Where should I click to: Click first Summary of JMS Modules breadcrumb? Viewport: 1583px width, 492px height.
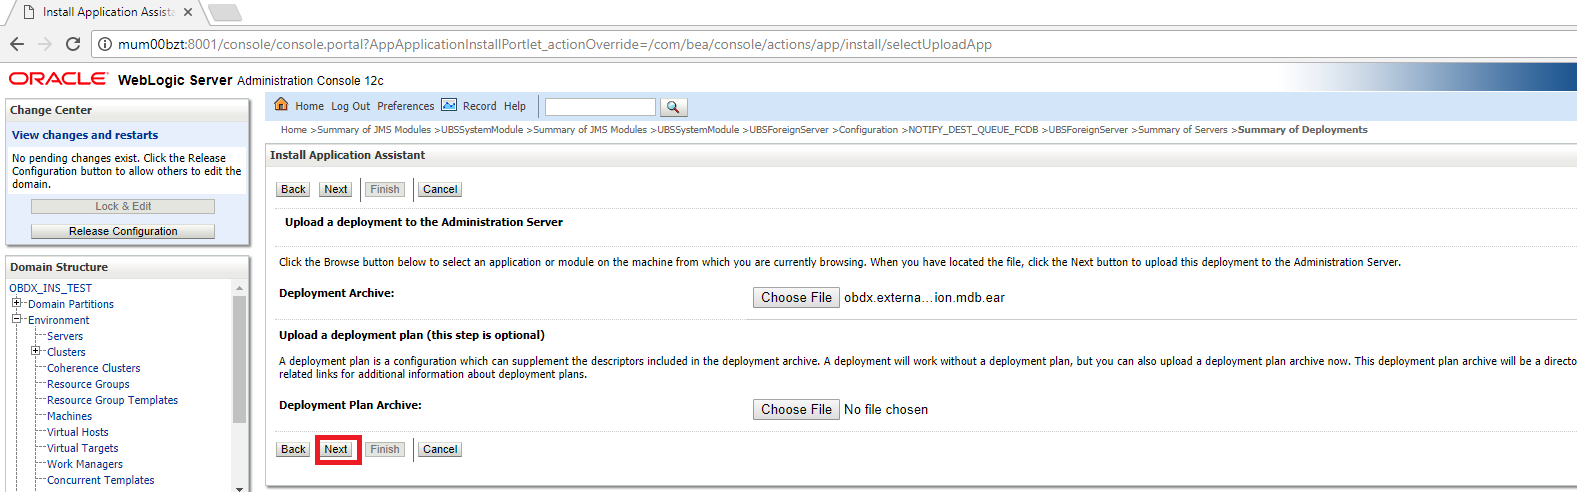click(374, 130)
